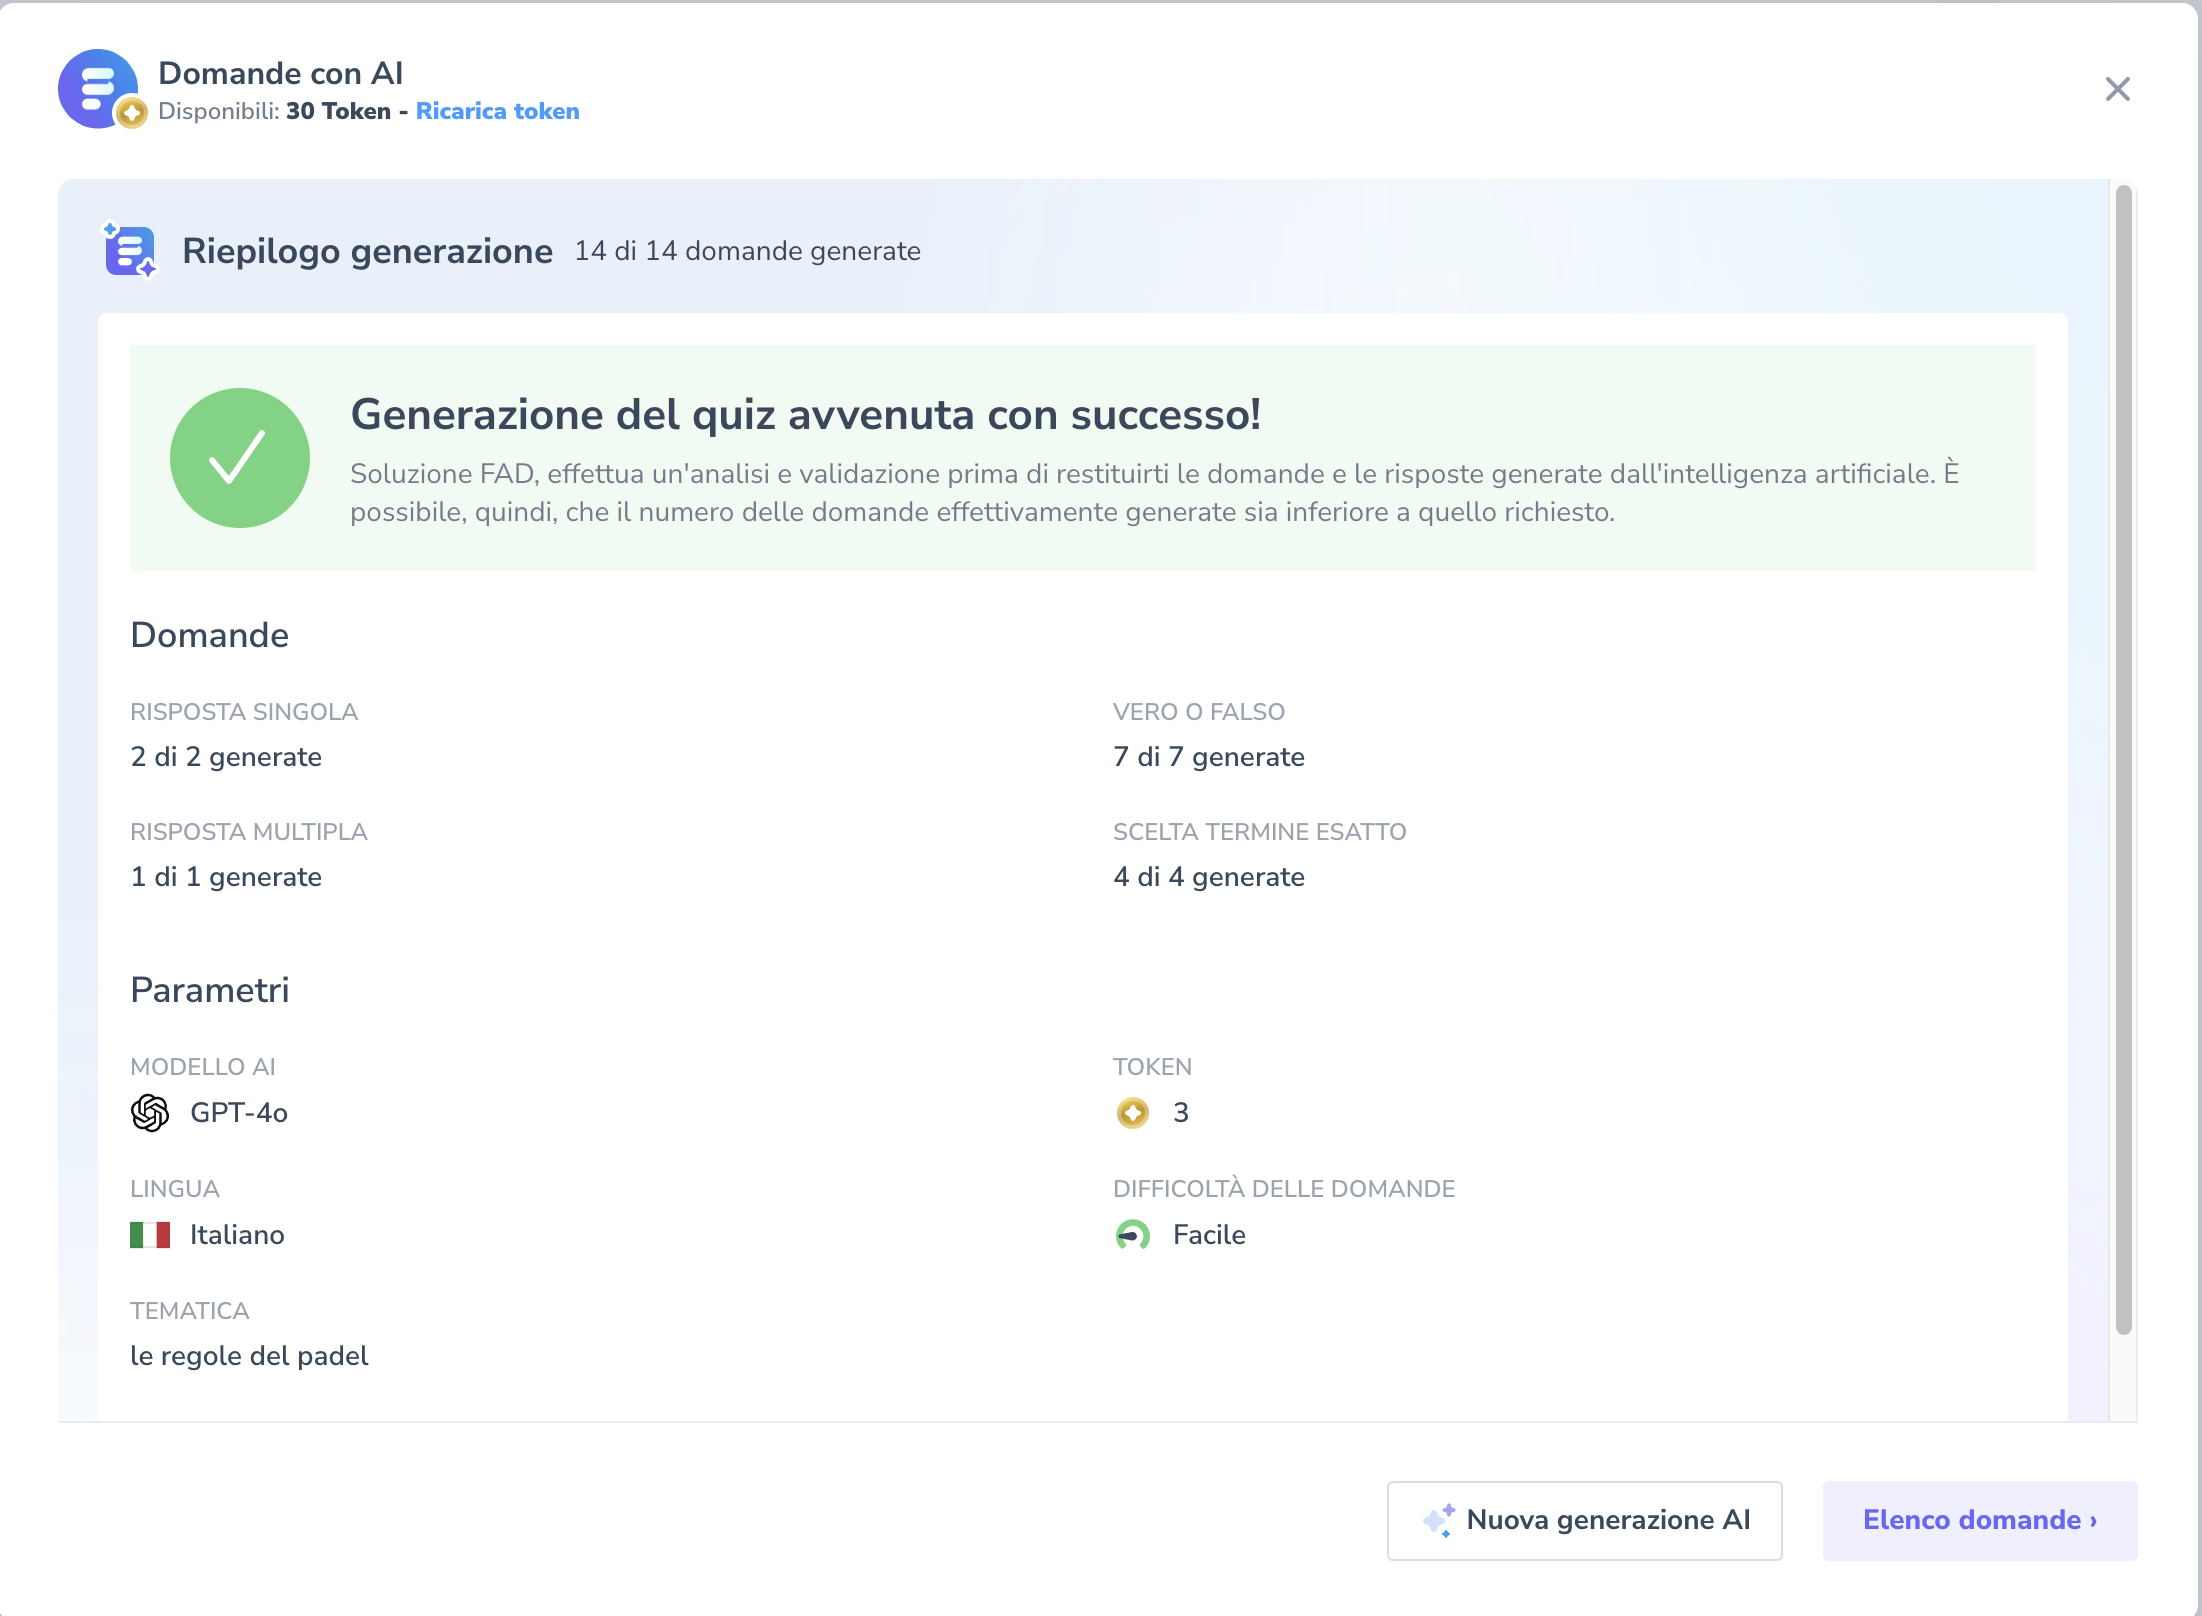The width and height of the screenshot is (2202, 1616).
Task: Open the Ricarica token link
Action: [497, 111]
